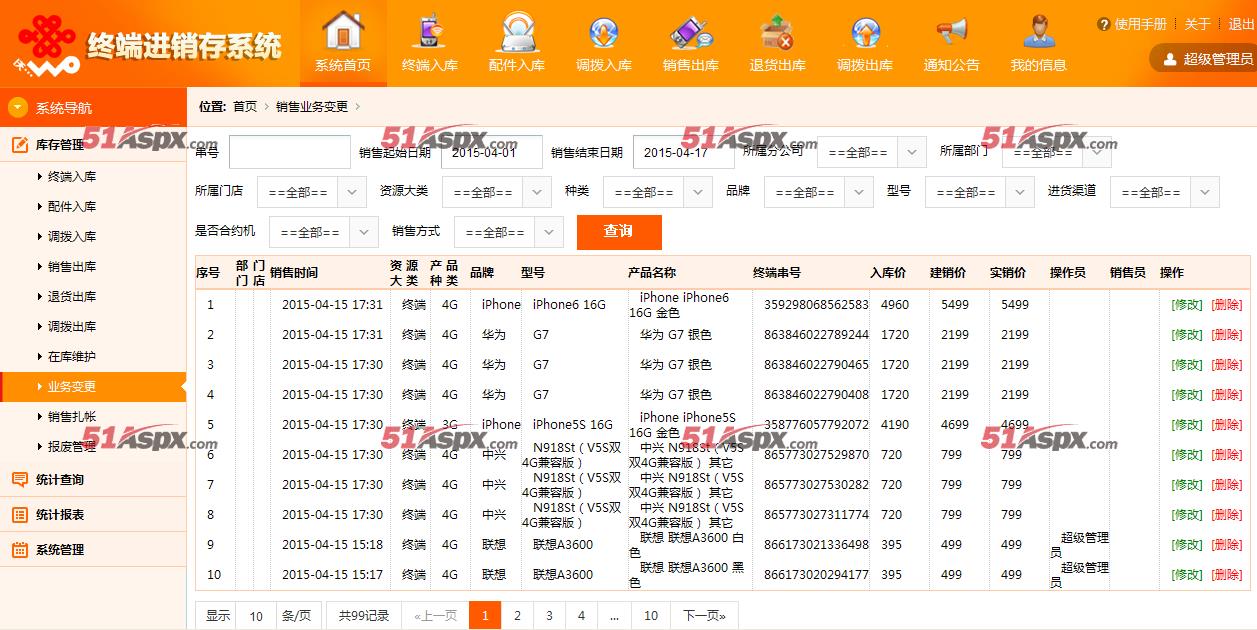The height and width of the screenshot is (630, 1257).
Task: Collapse the 系统导航 header arrow
Action: (x=18, y=108)
